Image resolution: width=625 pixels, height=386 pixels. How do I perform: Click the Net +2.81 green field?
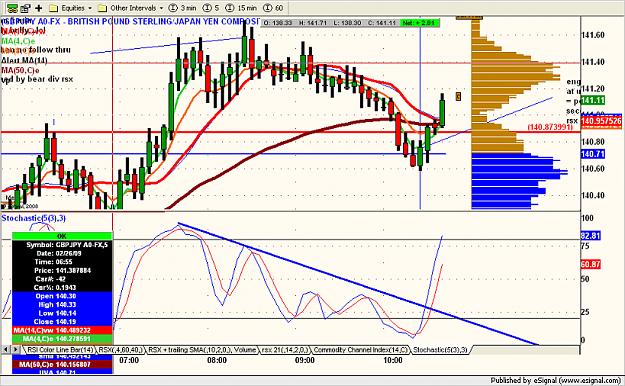(419, 23)
